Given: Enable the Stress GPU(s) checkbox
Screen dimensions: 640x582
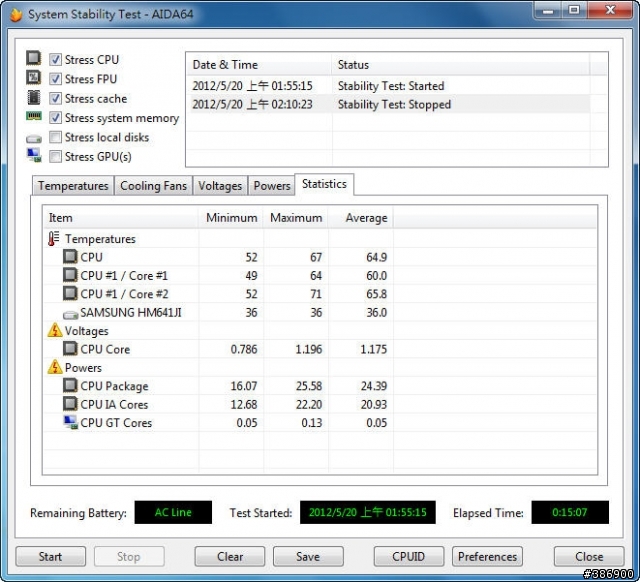Looking at the screenshot, I should pyautogui.click(x=55, y=156).
